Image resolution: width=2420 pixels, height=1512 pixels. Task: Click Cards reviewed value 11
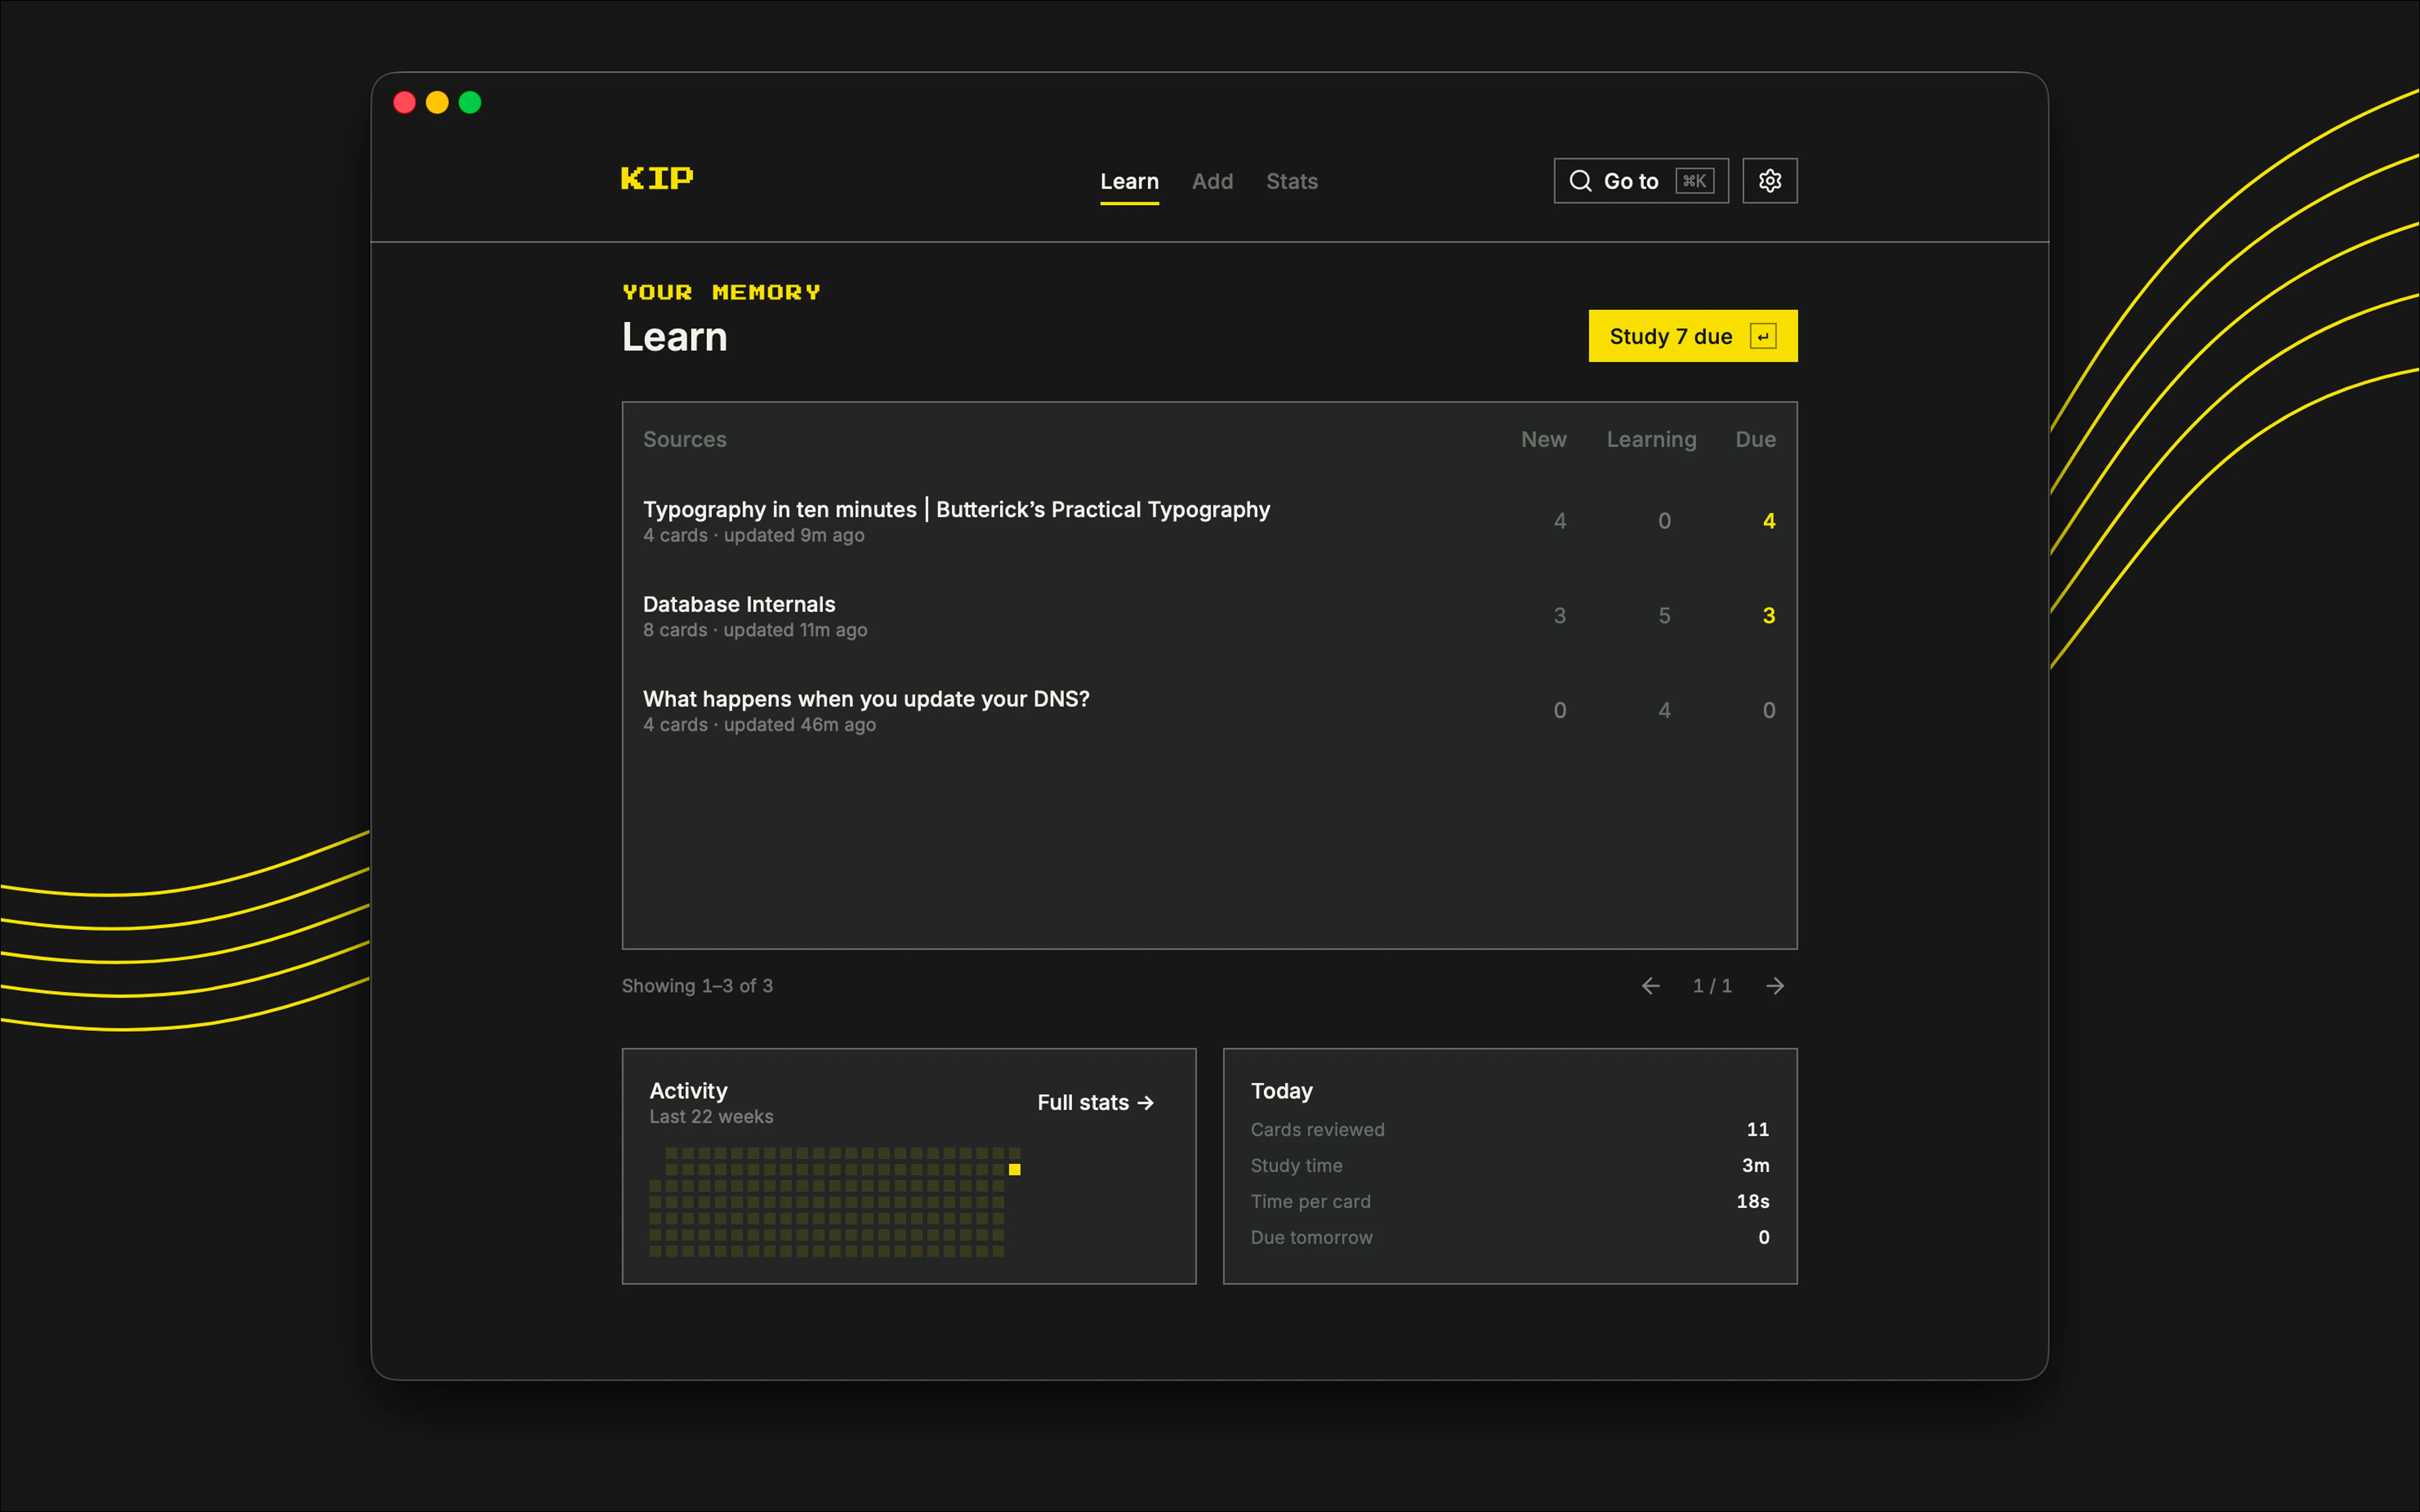1757,1130
